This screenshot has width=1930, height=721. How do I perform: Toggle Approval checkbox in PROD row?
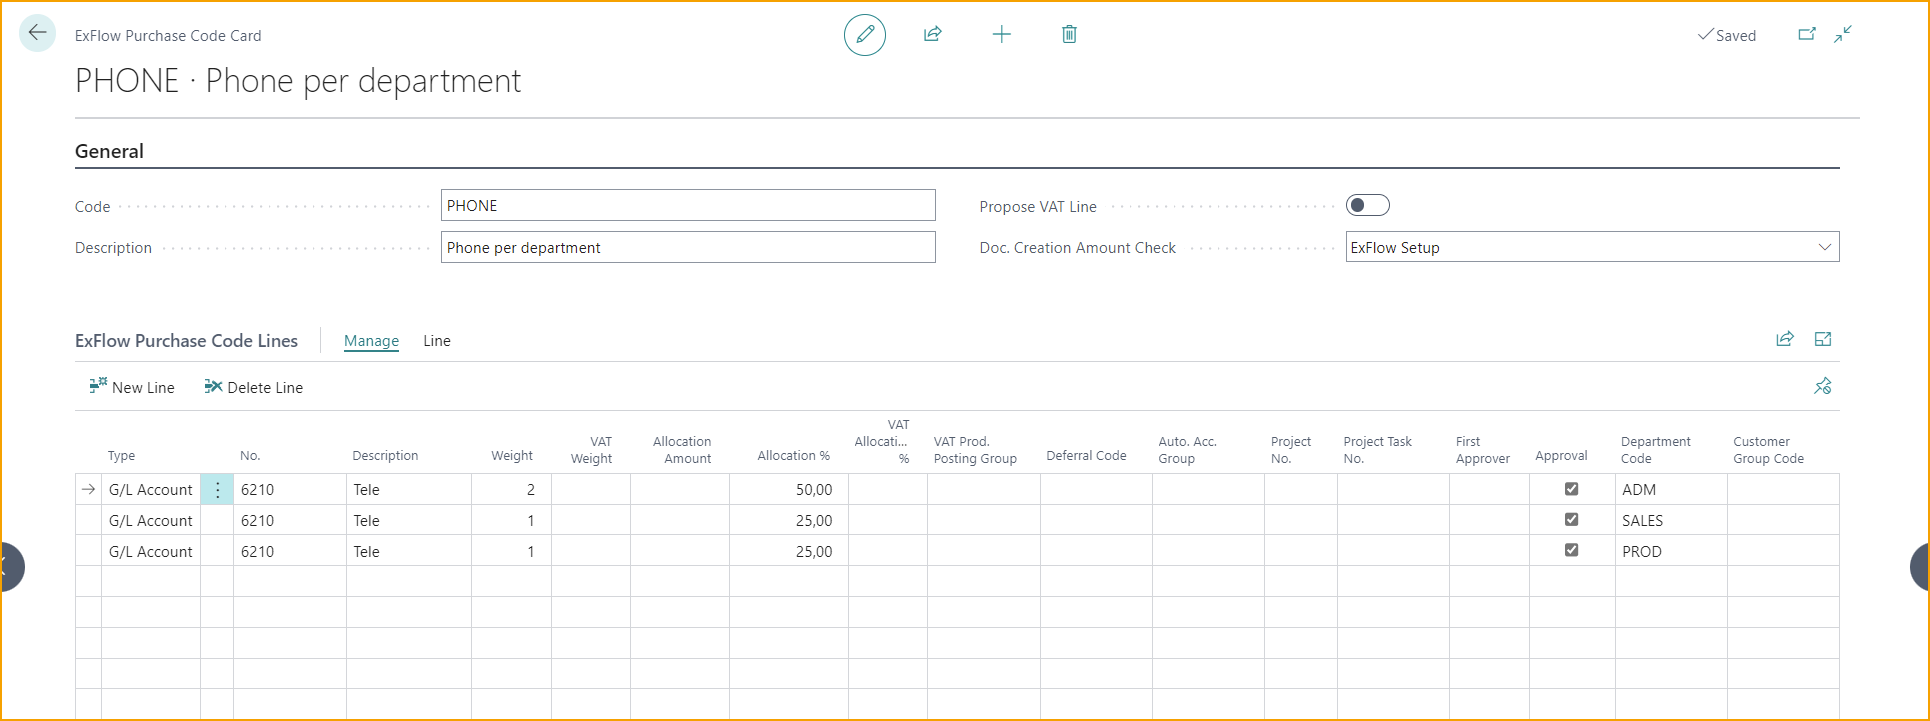[x=1571, y=550]
